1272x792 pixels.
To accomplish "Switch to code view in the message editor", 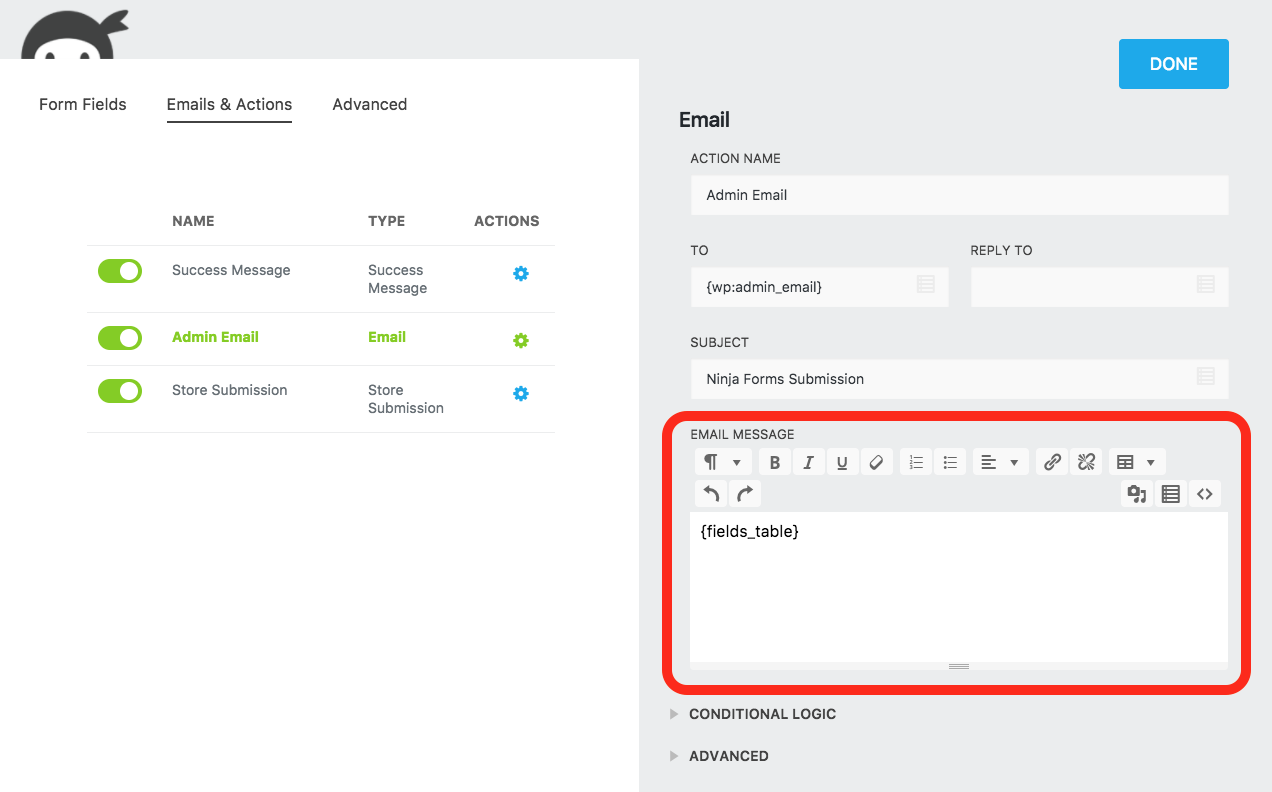I will click(1205, 493).
